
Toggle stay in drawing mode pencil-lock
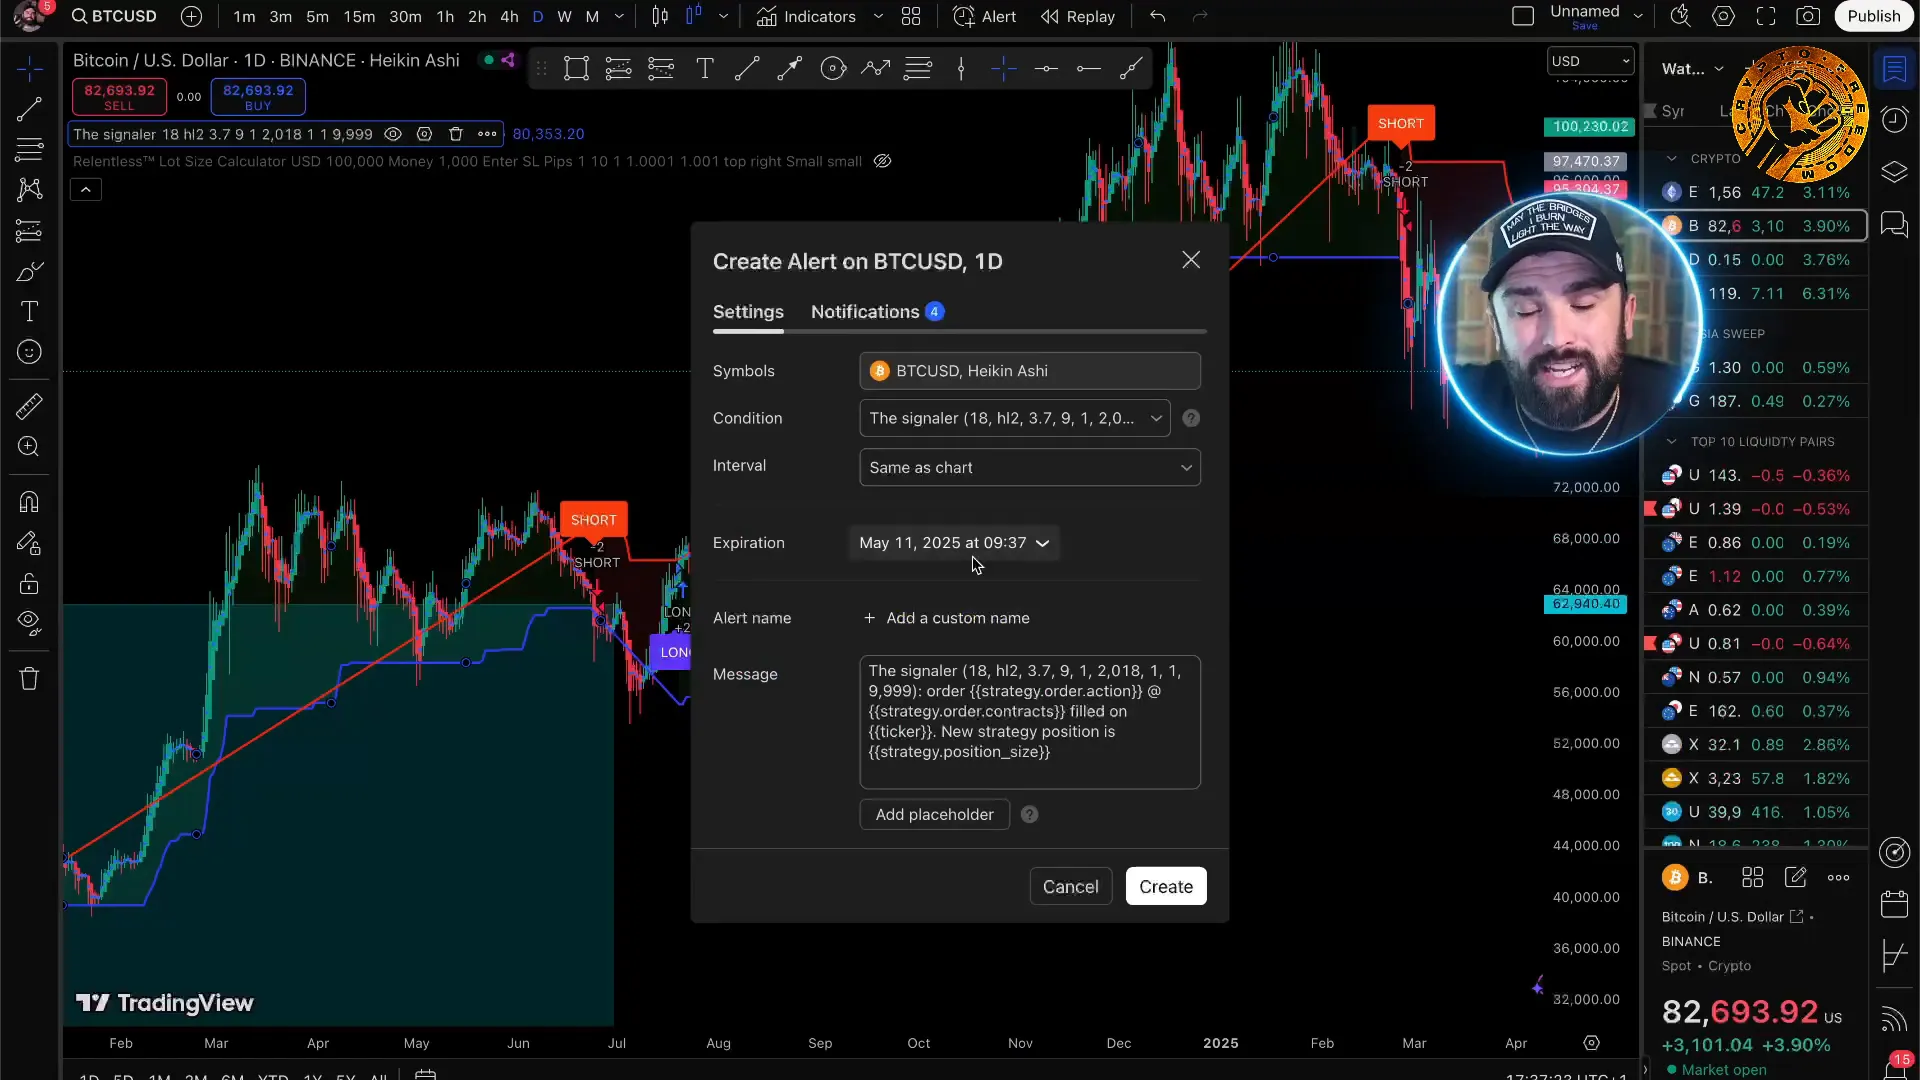(29, 543)
